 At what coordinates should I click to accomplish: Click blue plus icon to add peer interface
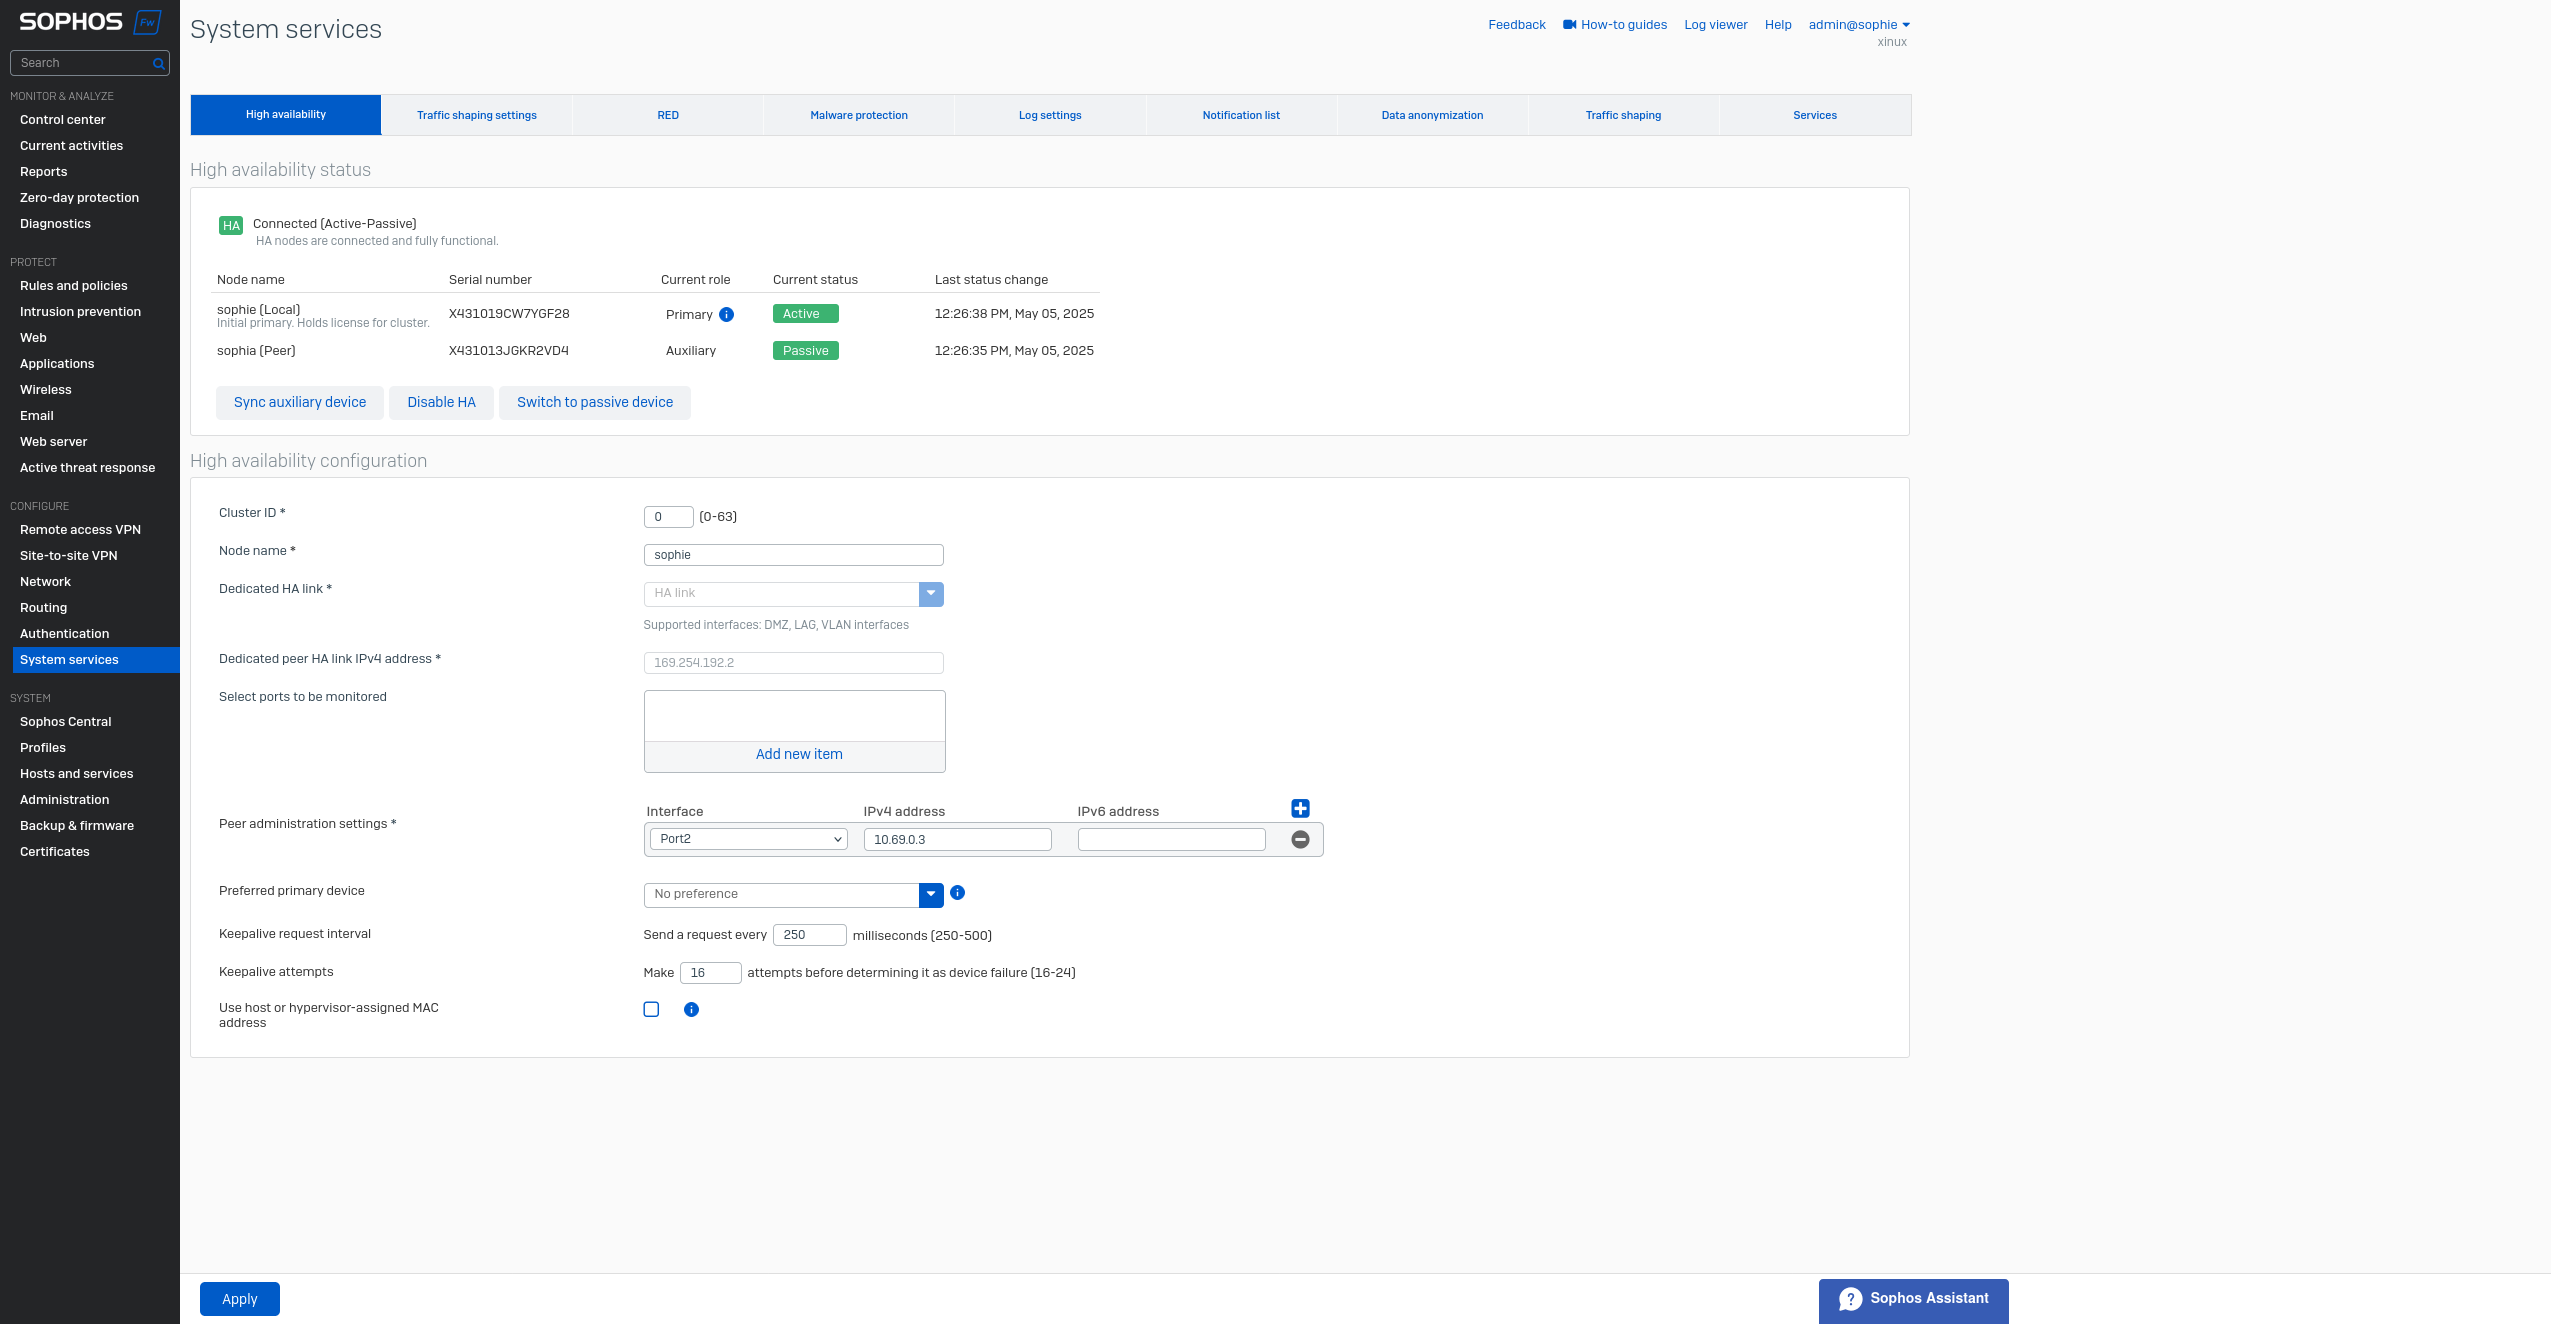click(x=1300, y=808)
